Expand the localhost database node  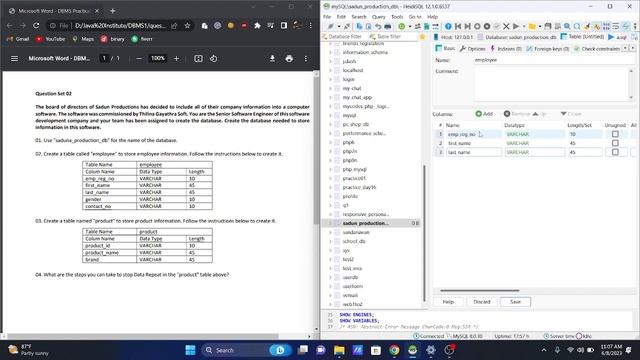tap(330, 70)
